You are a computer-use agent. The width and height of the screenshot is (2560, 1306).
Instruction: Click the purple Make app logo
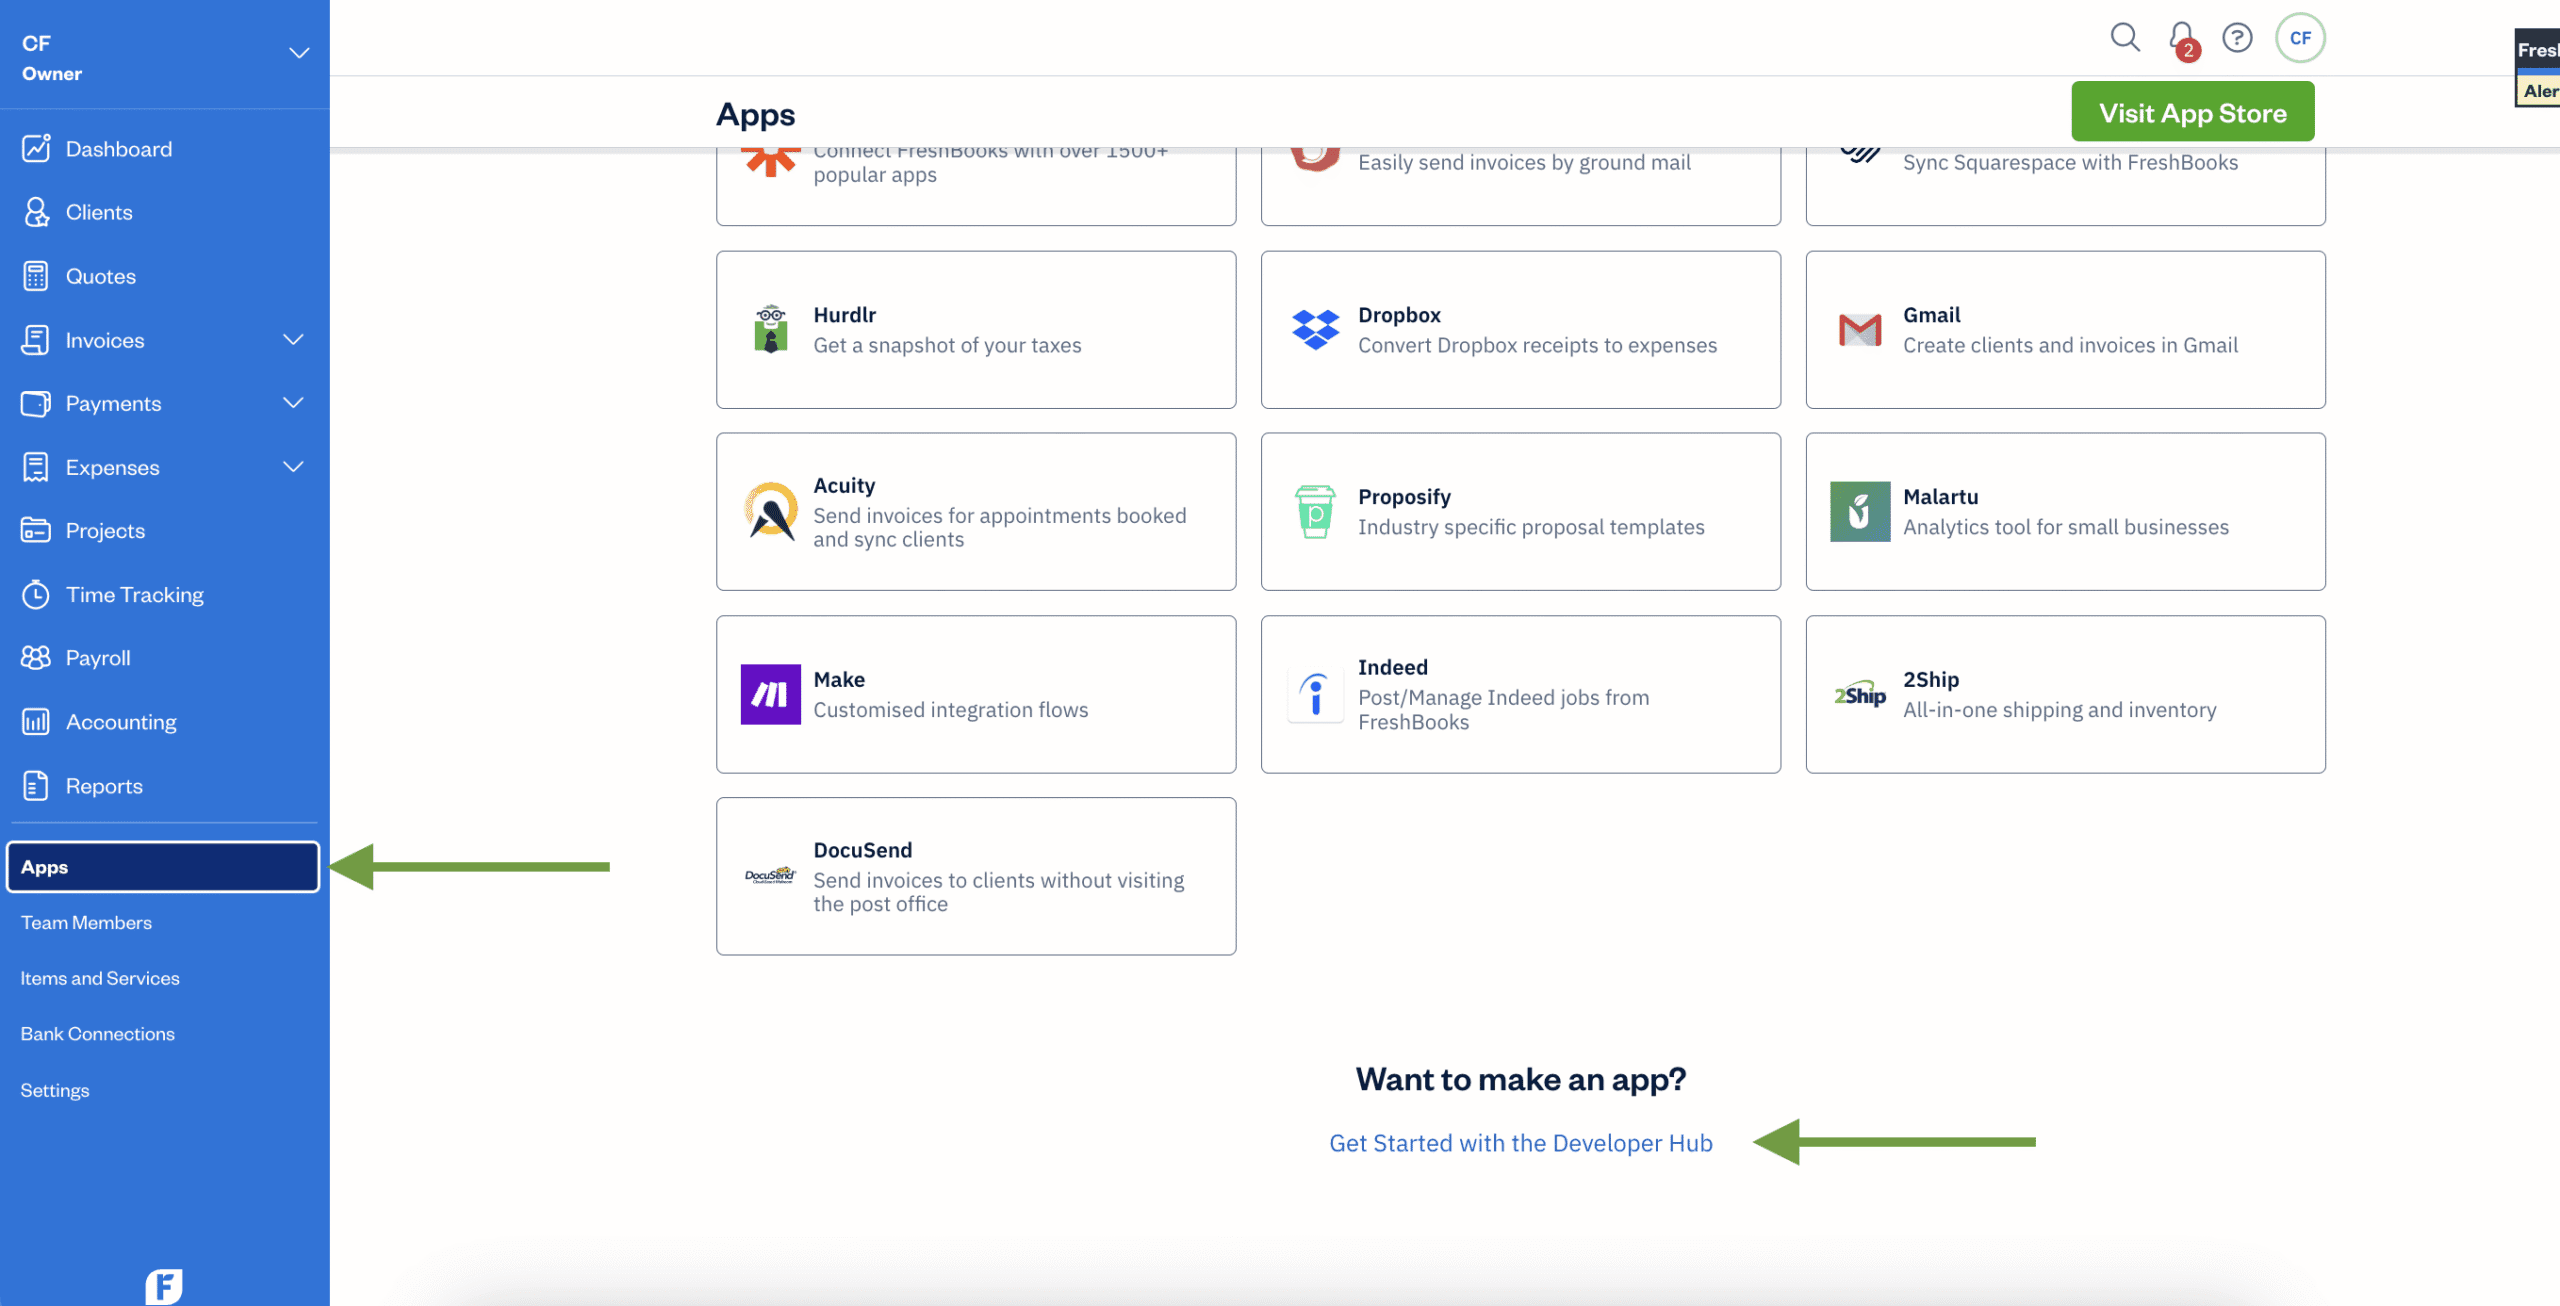pyautogui.click(x=770, y=694)
